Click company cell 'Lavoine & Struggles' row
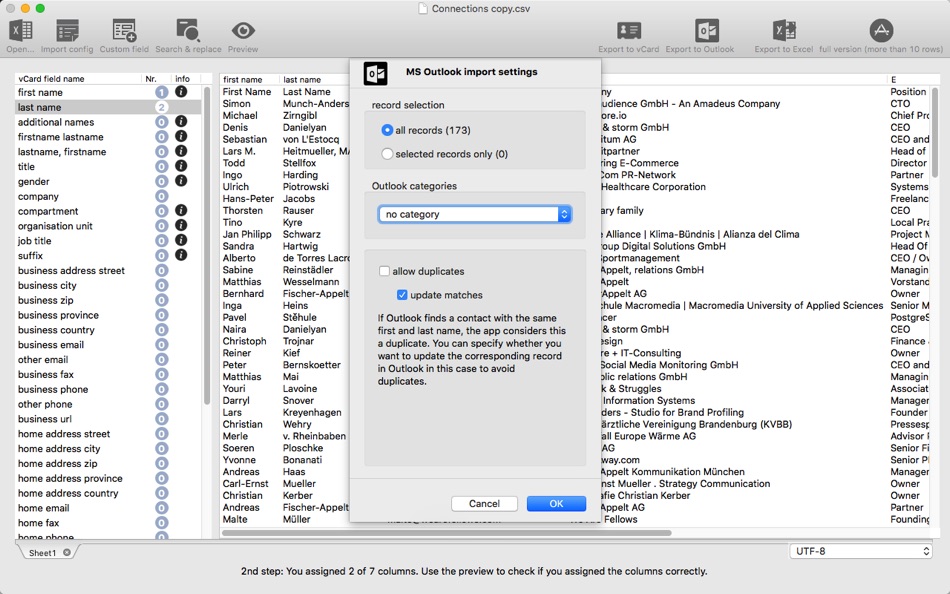 (x=632, y=389)
